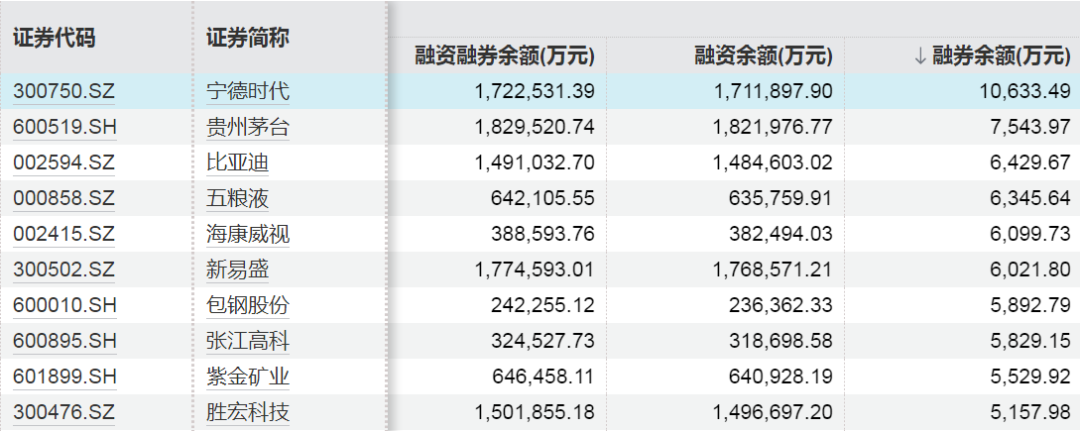This screenshot has height=431, width=1080.
Task: Select the 10,633.49 融券余额 cell
Action: (x=1023, y=91)
